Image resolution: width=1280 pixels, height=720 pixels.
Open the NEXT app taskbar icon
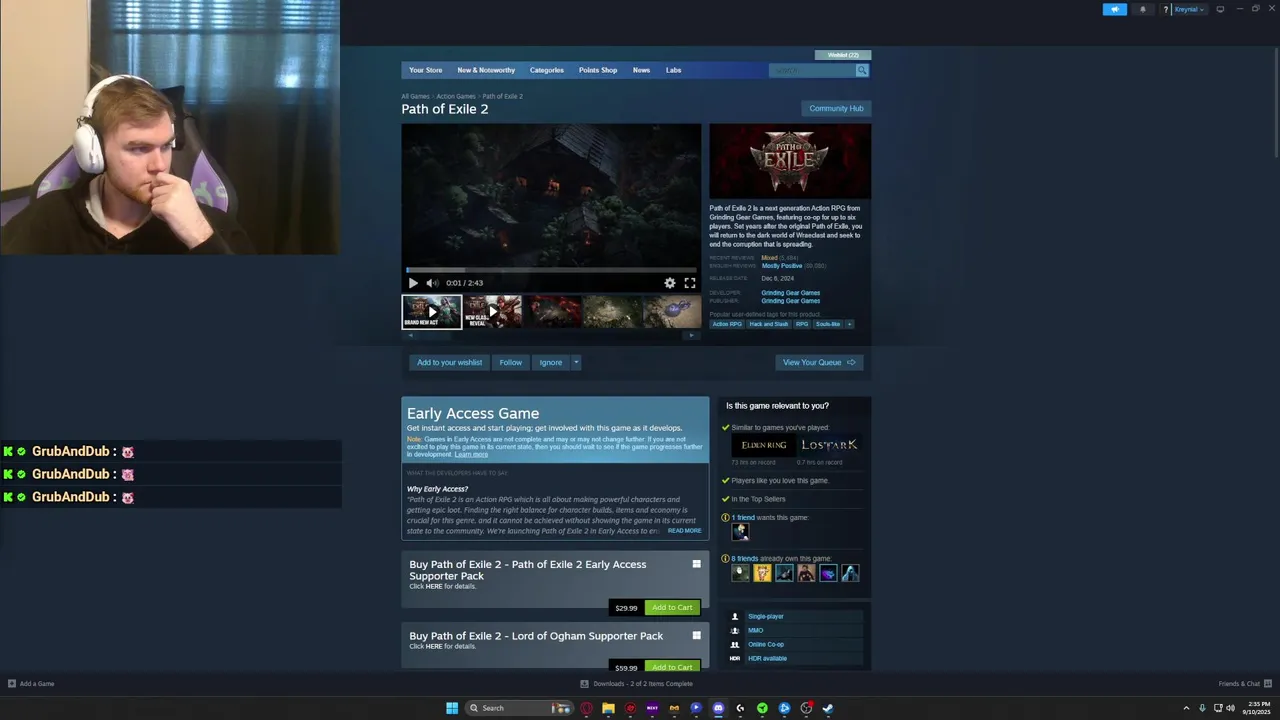tap(652, 708)
